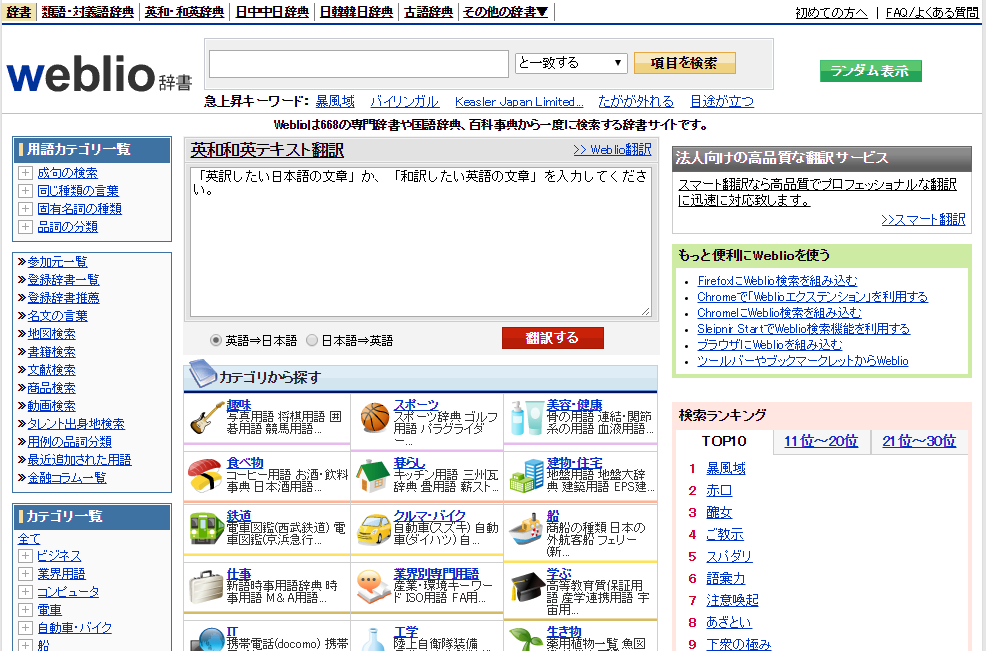
Task: Open FAQ/よくある質問 link
Action: coord(932,13)
